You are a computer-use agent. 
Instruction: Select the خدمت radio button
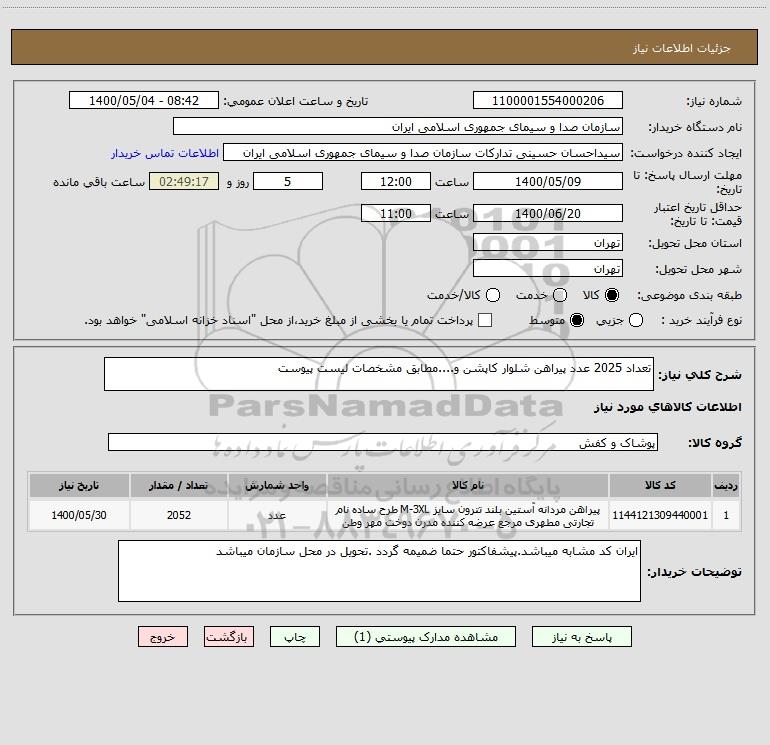(x=560, y=295)
